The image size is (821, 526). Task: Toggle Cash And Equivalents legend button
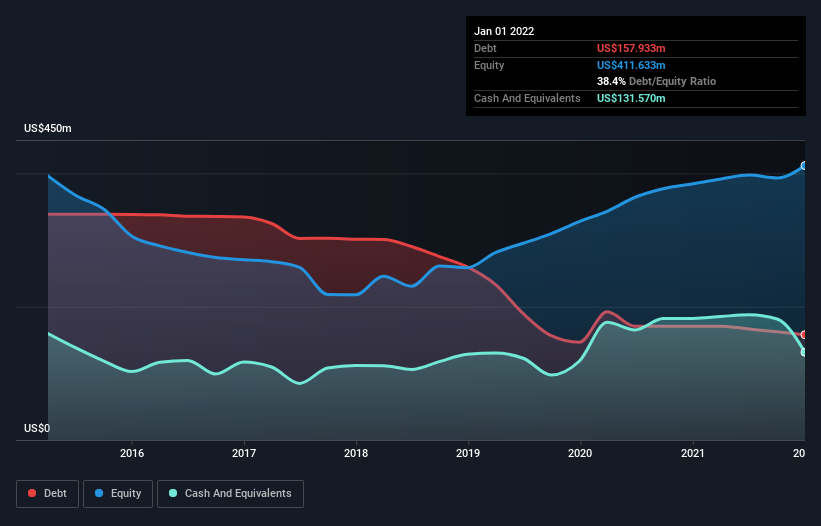230,494
